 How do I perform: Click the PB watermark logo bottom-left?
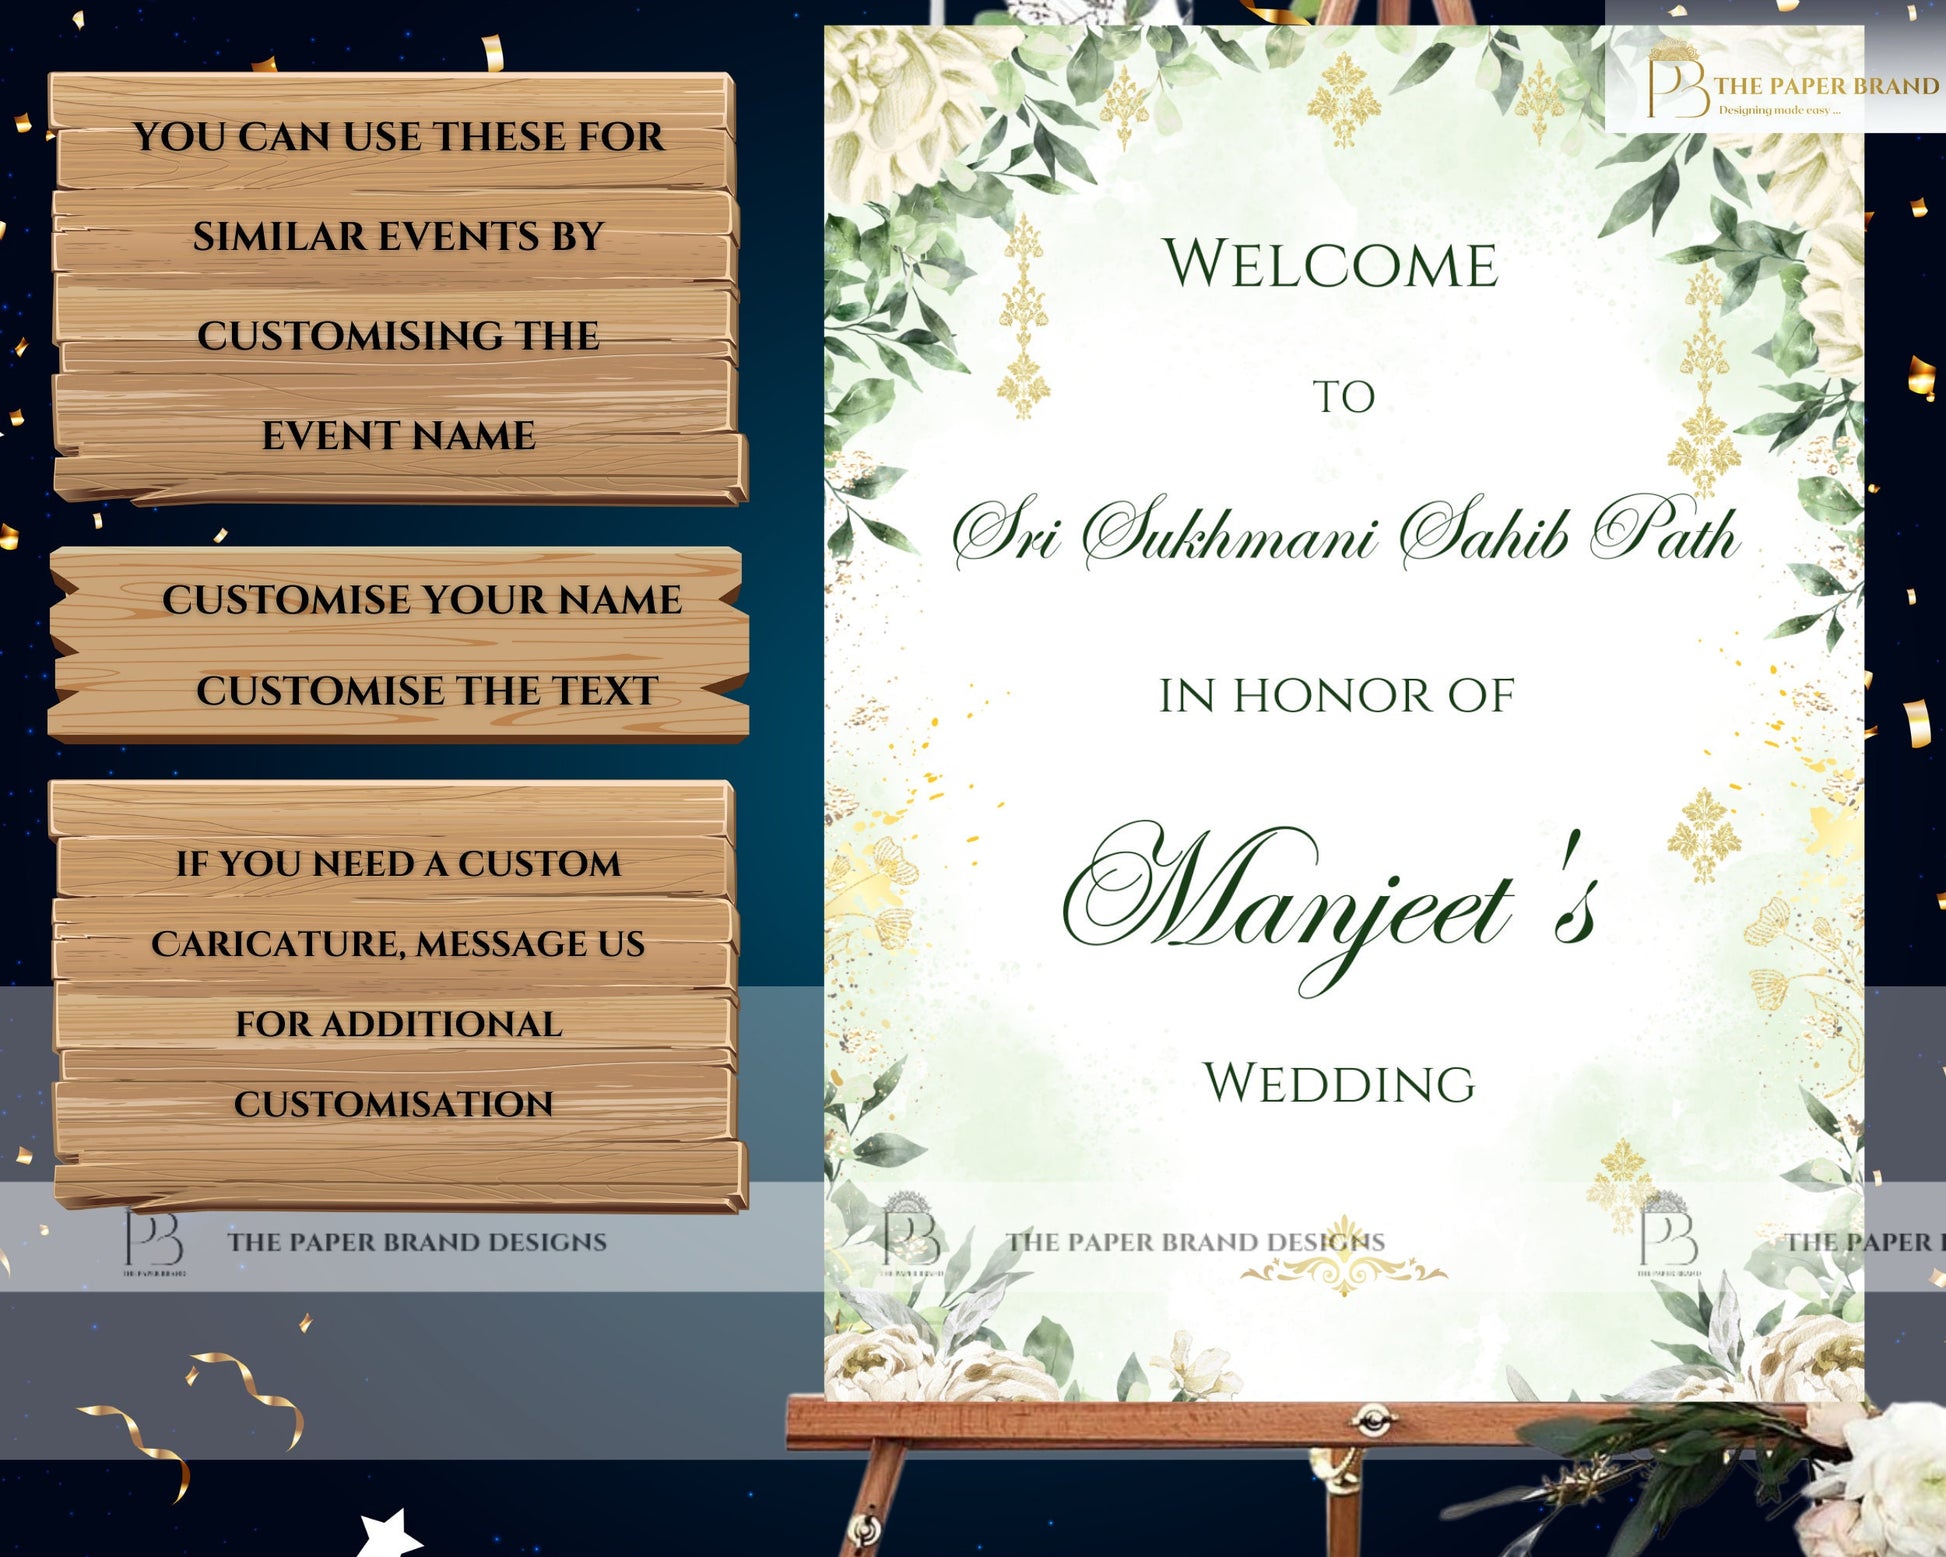coord(154,1241)
